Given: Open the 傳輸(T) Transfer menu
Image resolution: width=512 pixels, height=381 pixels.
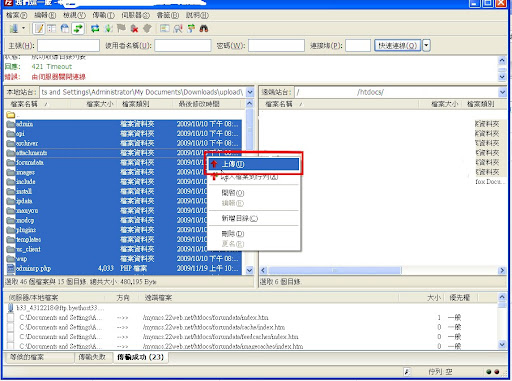Looking at the screenshot, I should pyautogui.click(x=103, y=15).
